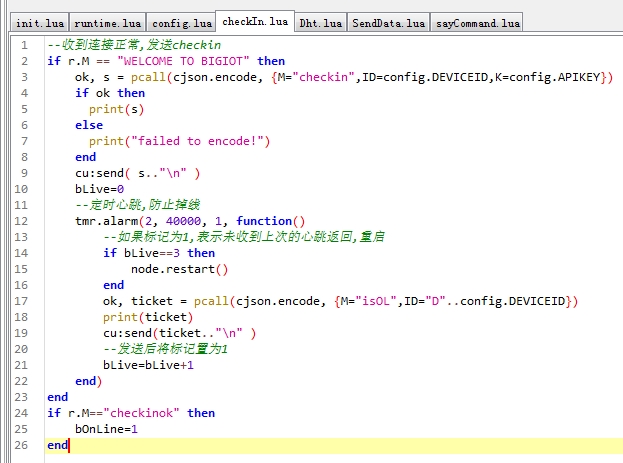Click line number 26 in the gutter
623x463 pixels.
click(21, 445)
